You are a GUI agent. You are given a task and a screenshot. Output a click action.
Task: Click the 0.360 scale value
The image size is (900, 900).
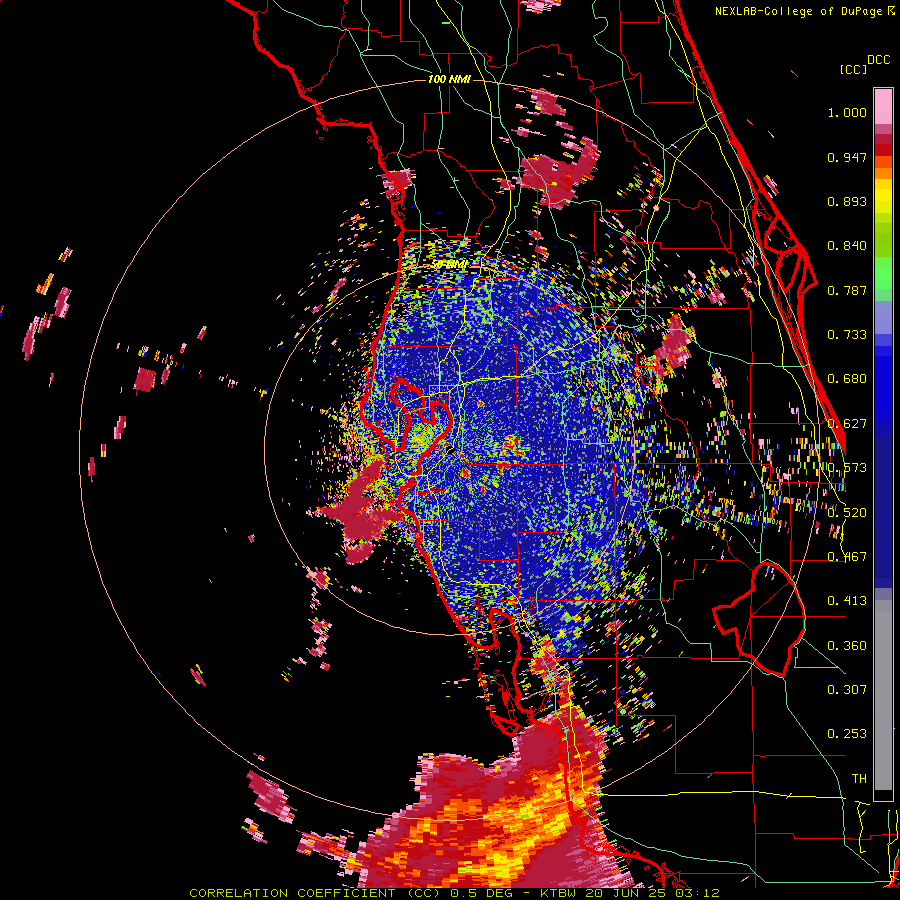847,646
